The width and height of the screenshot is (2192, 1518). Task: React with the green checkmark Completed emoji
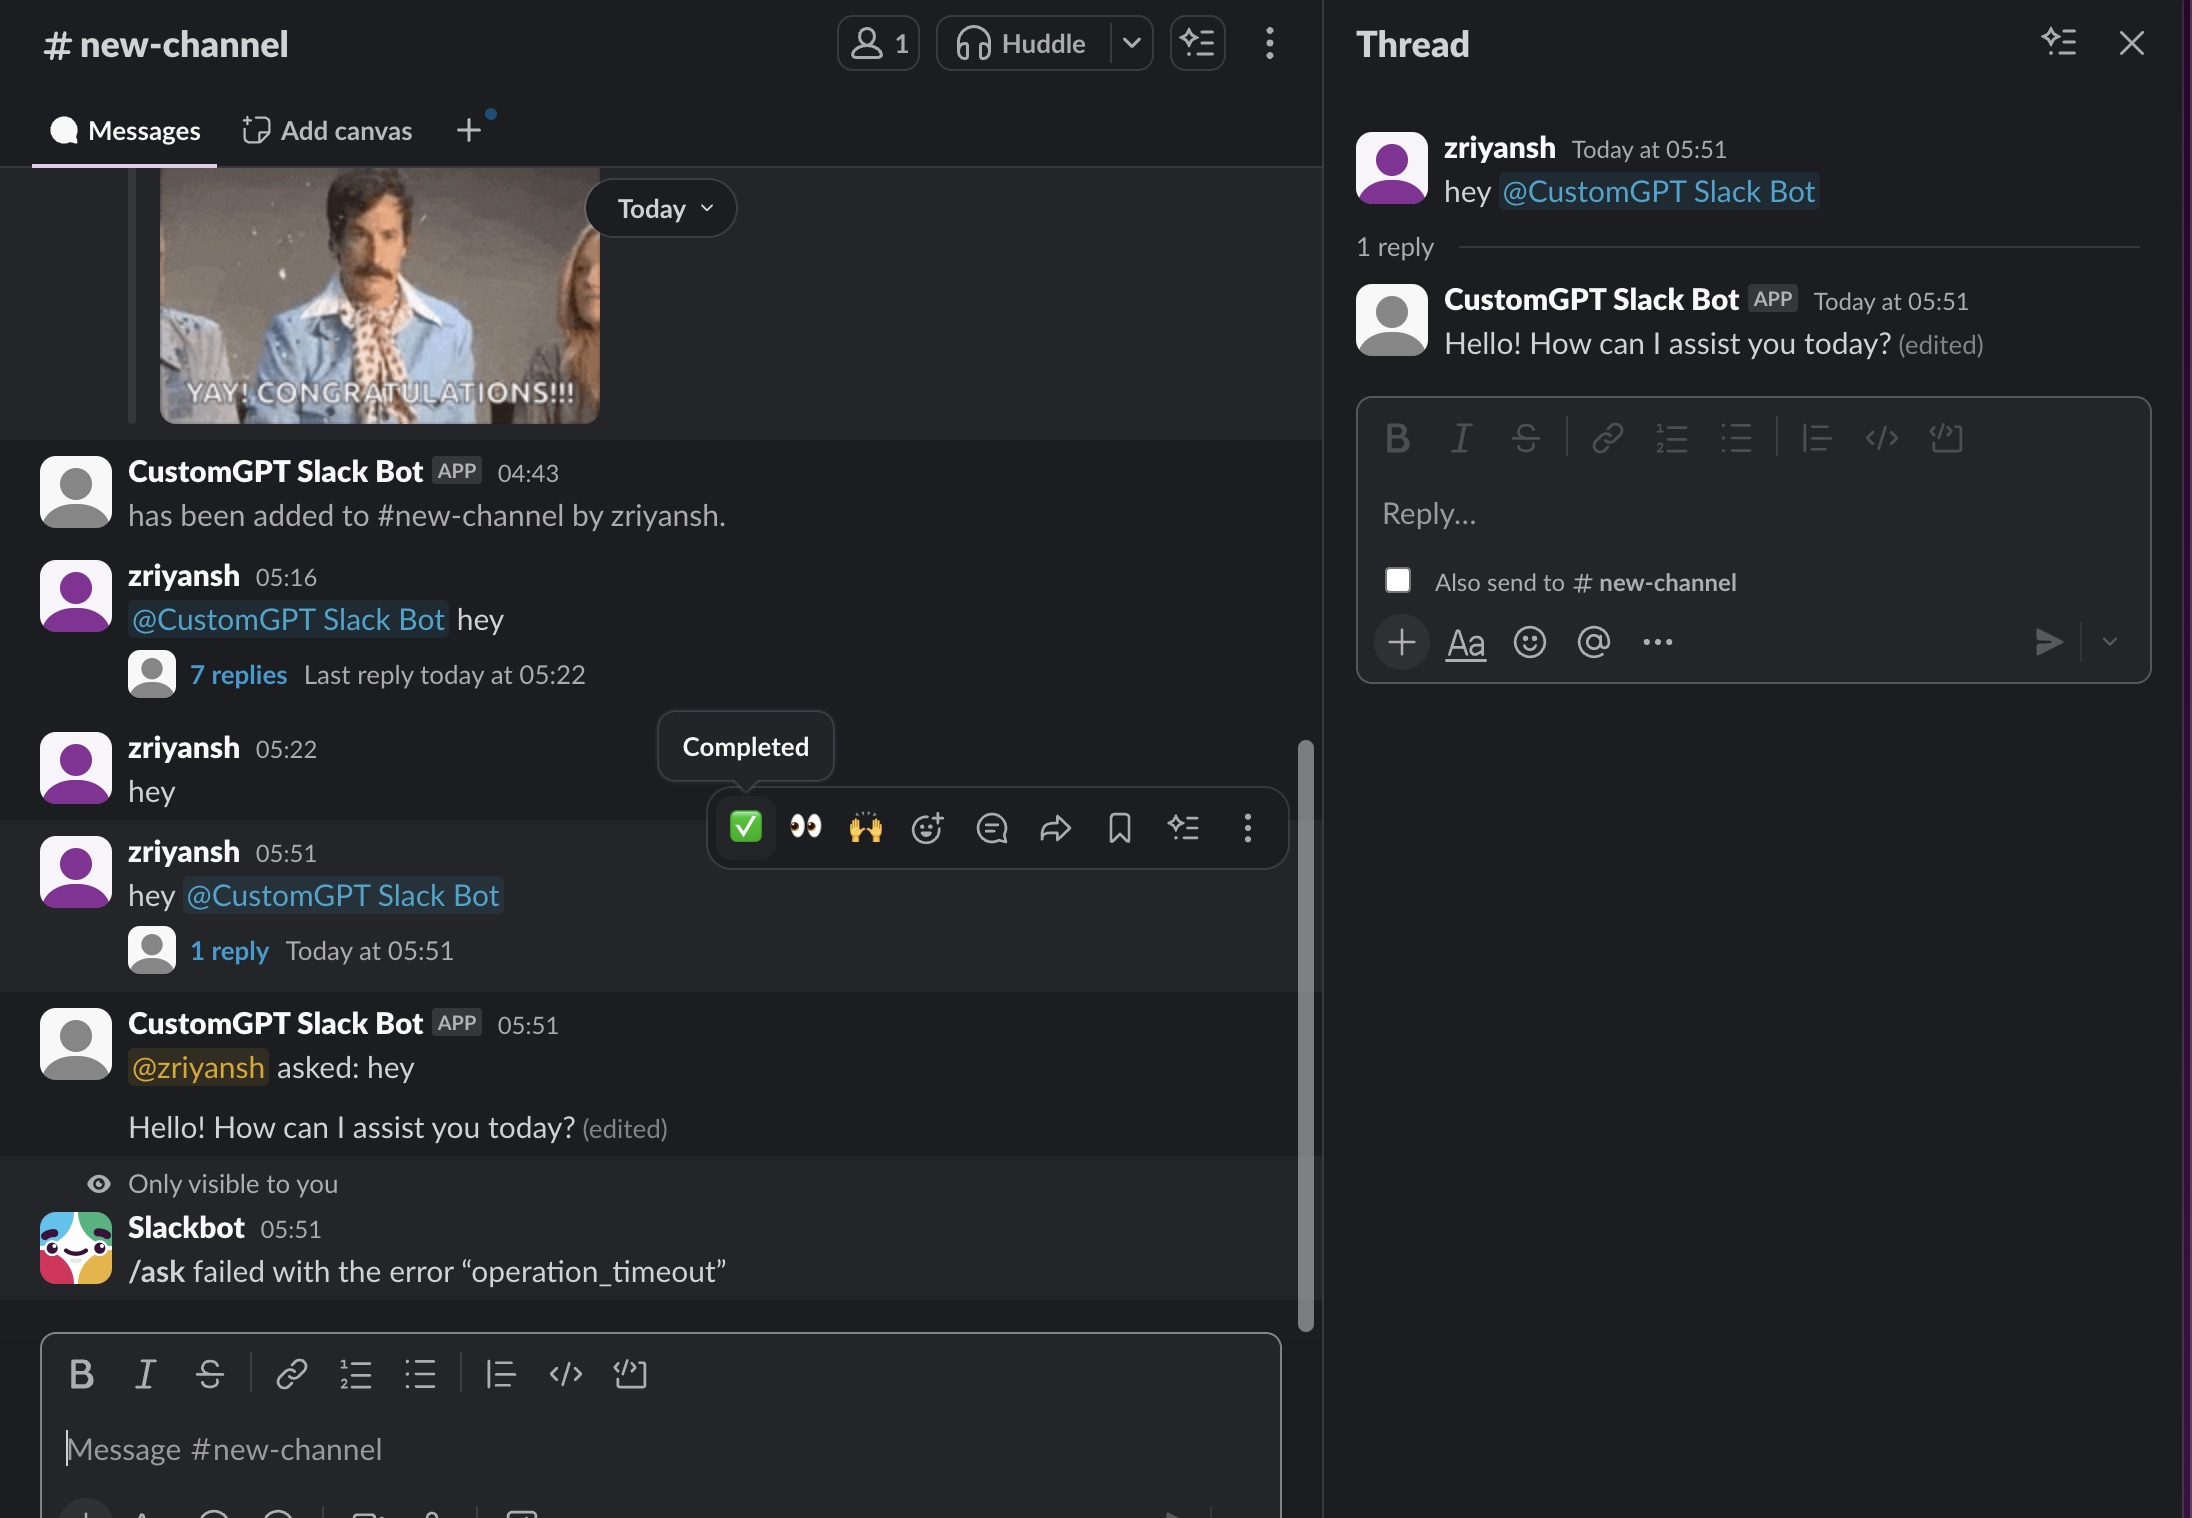[746, 827]
